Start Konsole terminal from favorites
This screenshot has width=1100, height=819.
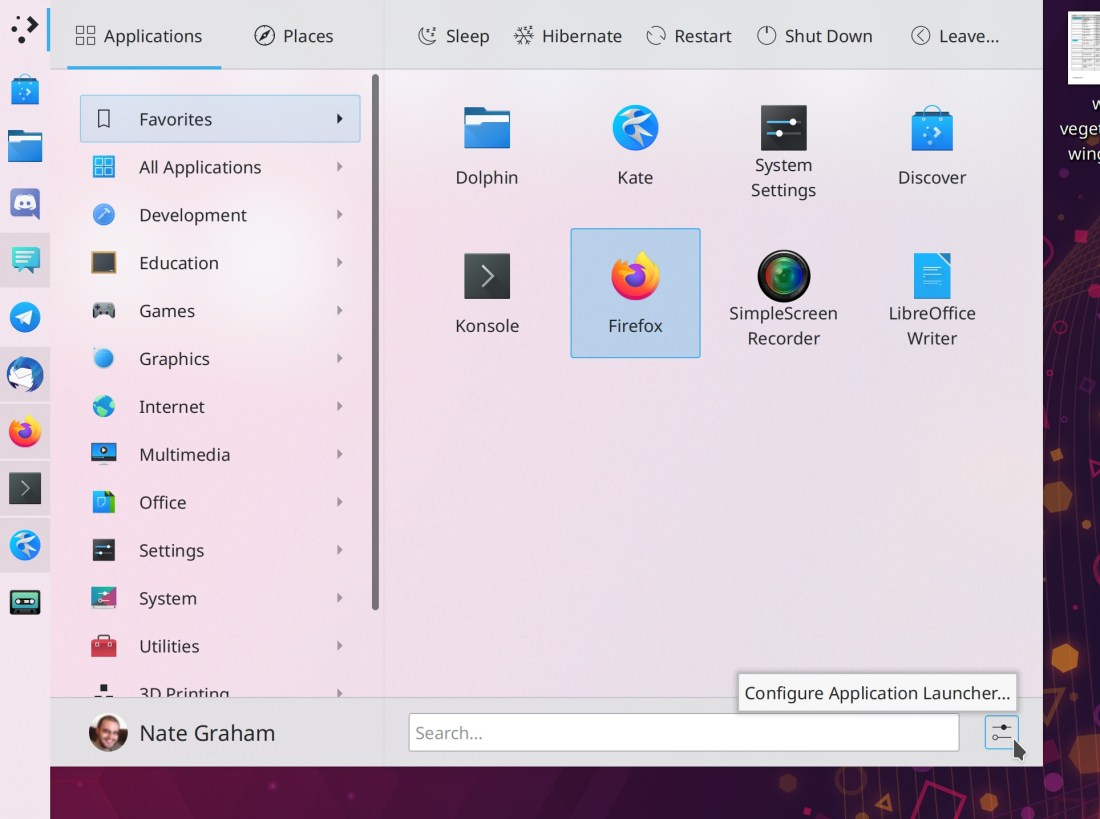coord(487,294)
